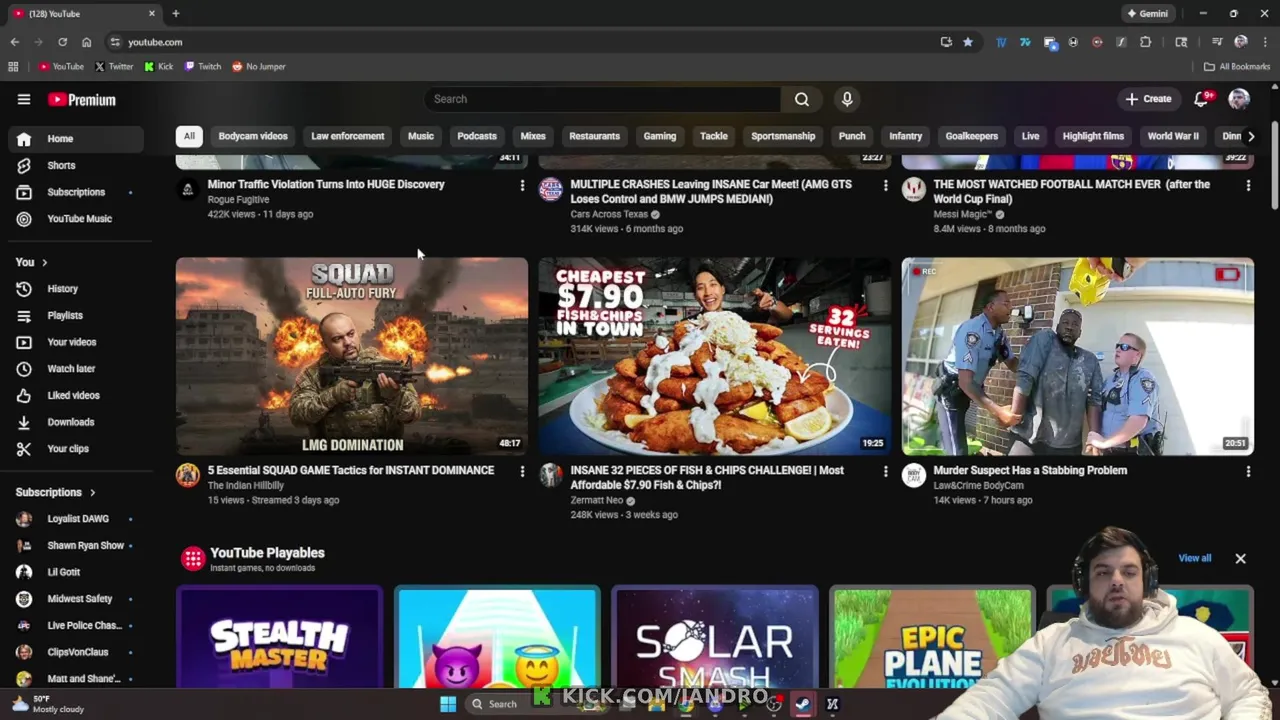Open YouTube Music in the sidebar

click(76, 219)
